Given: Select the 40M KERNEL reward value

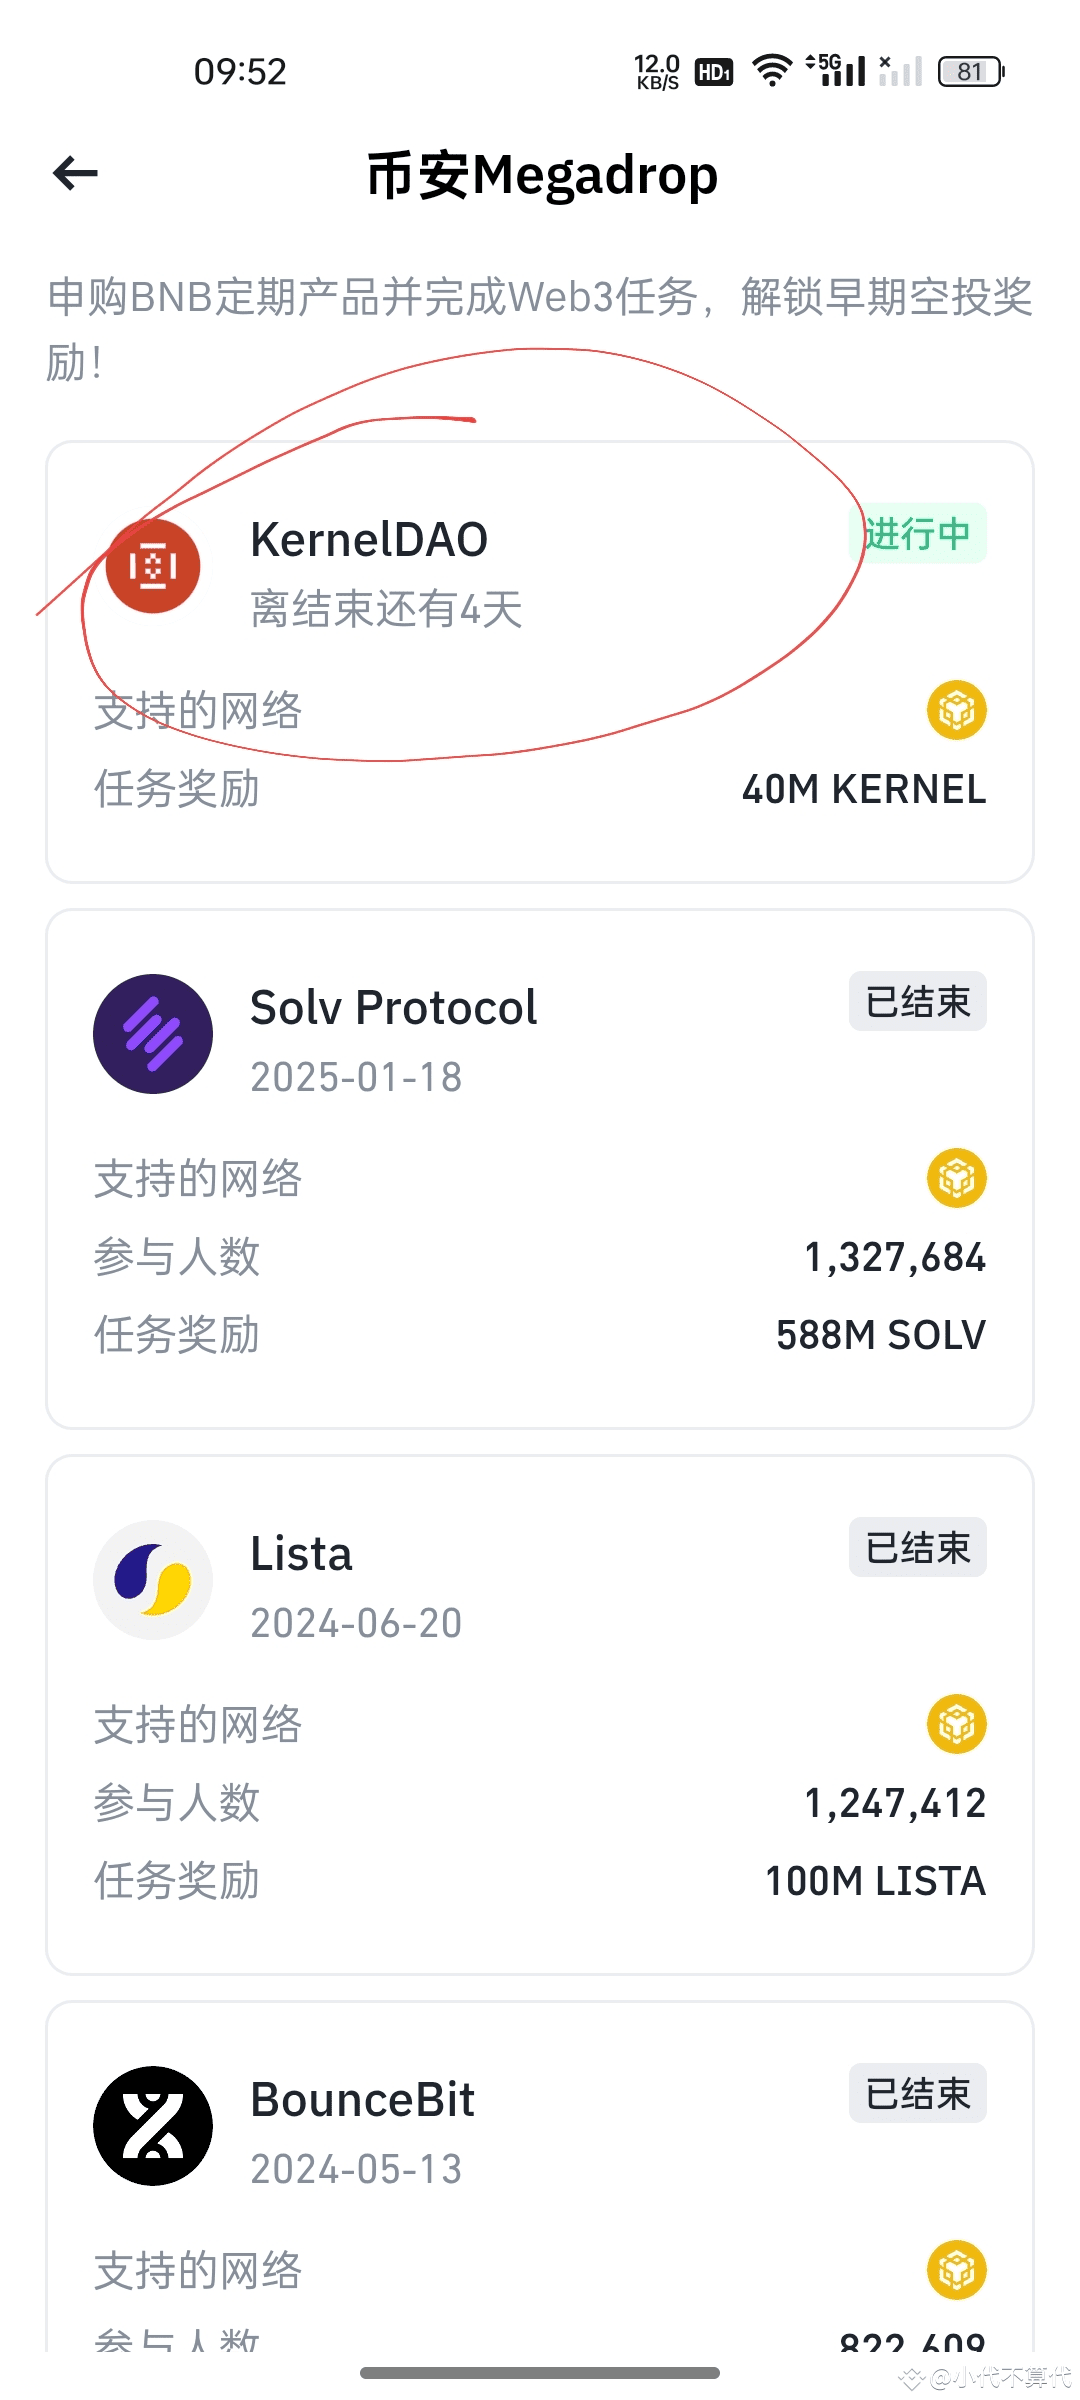Looking at the screenshot, I should (x=864, y=789).
